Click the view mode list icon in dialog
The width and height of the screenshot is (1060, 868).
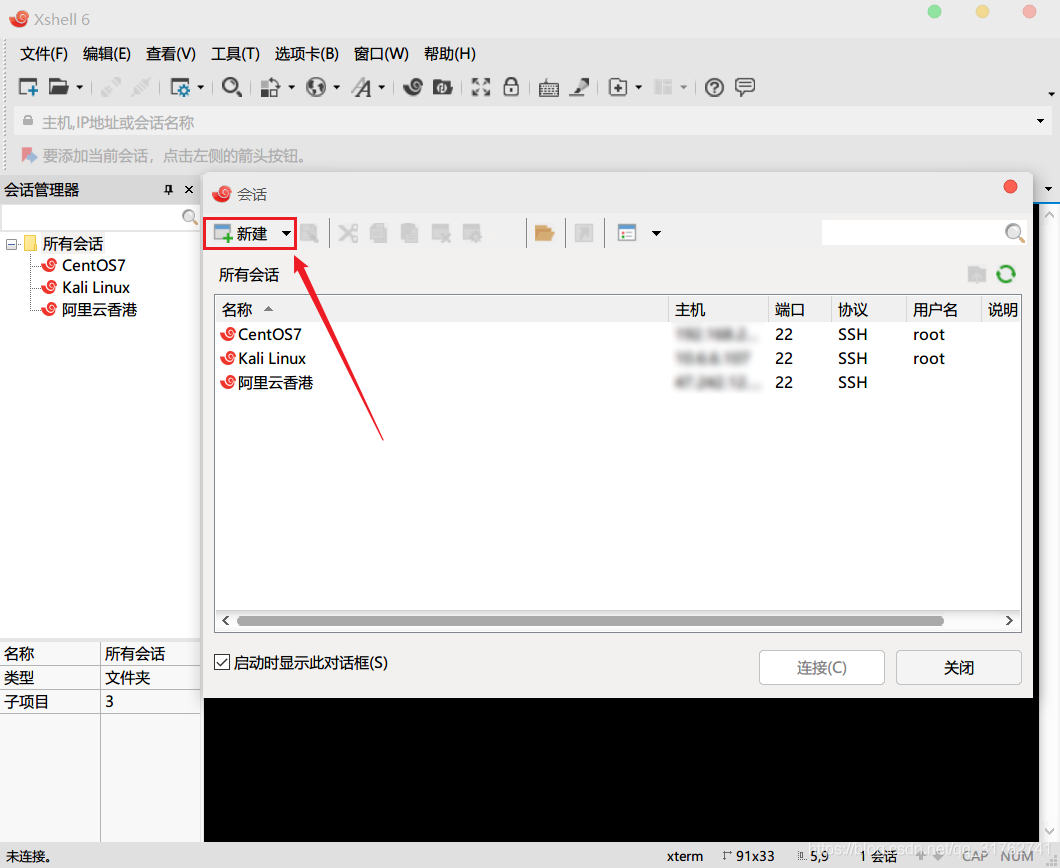point(627,233)
